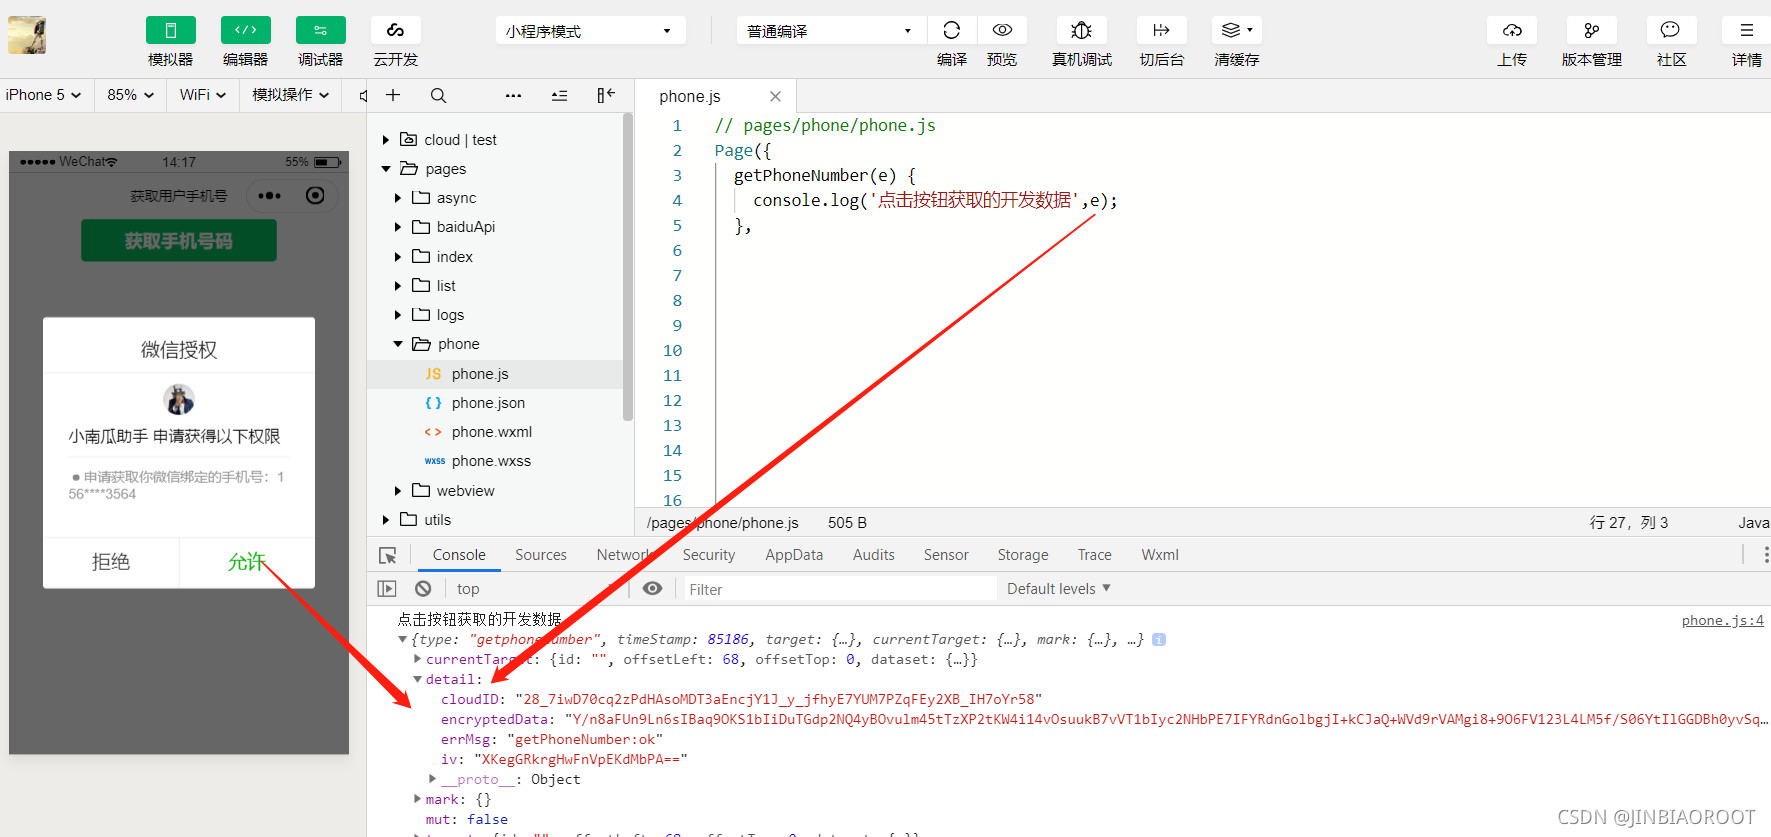
Task: Switch to the AppData tab
Action: tap(793, 555)
